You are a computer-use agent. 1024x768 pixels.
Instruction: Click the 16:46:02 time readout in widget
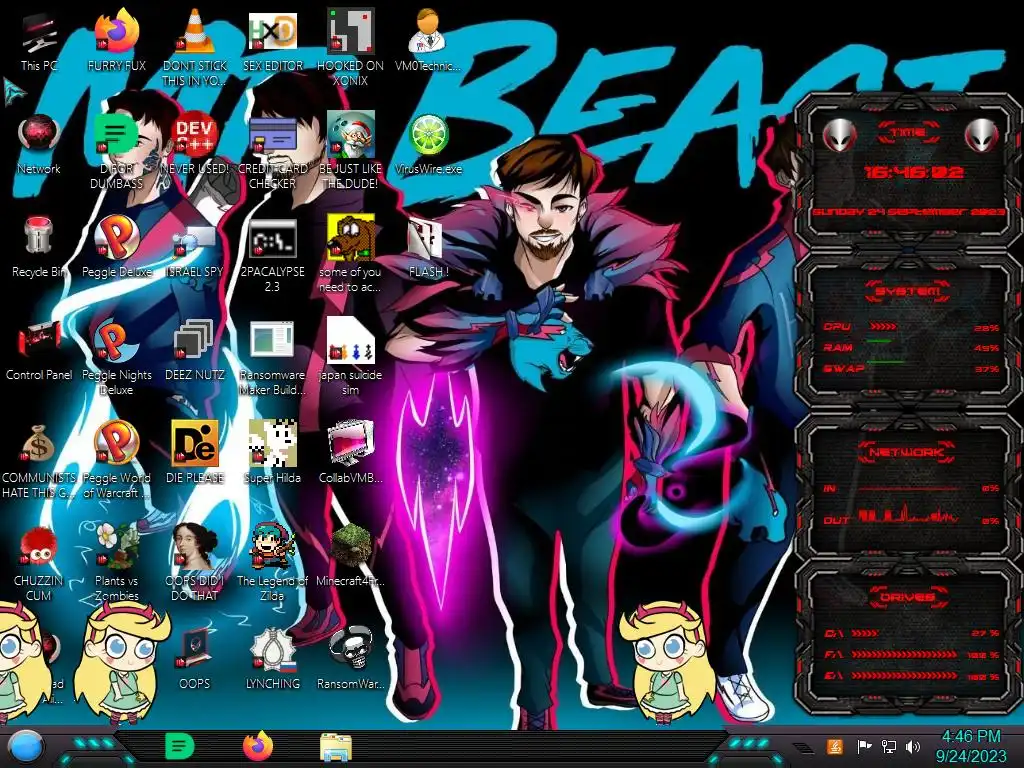coord(914,172)
